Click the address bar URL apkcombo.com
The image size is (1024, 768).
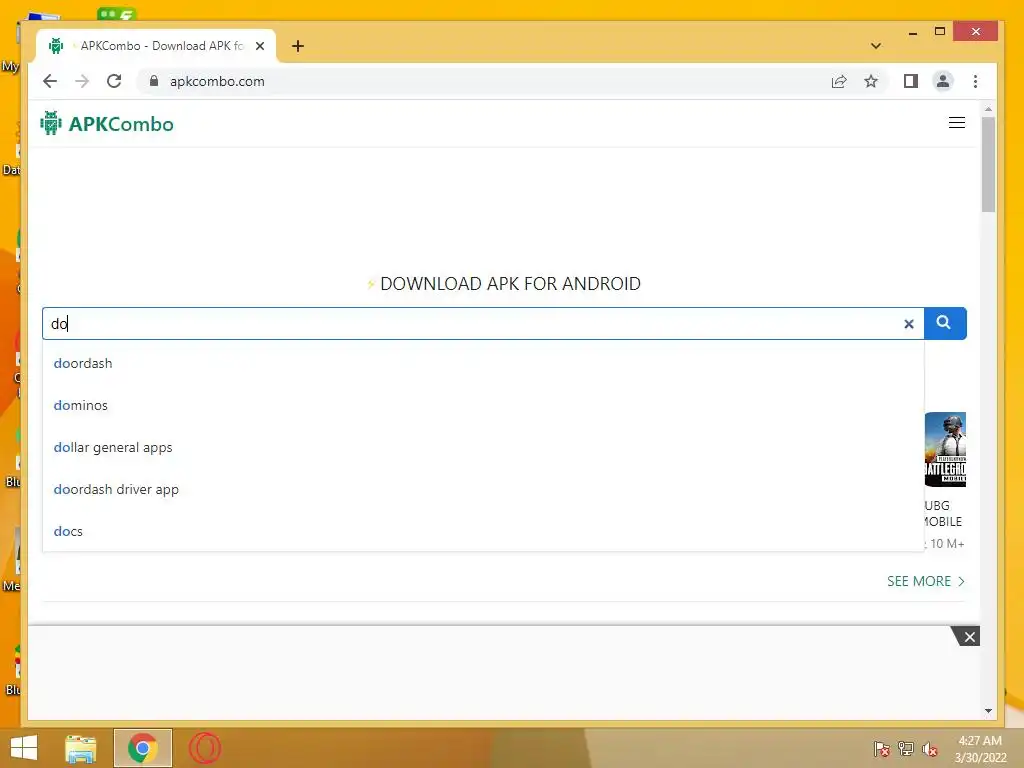click(x=217, y=81)
